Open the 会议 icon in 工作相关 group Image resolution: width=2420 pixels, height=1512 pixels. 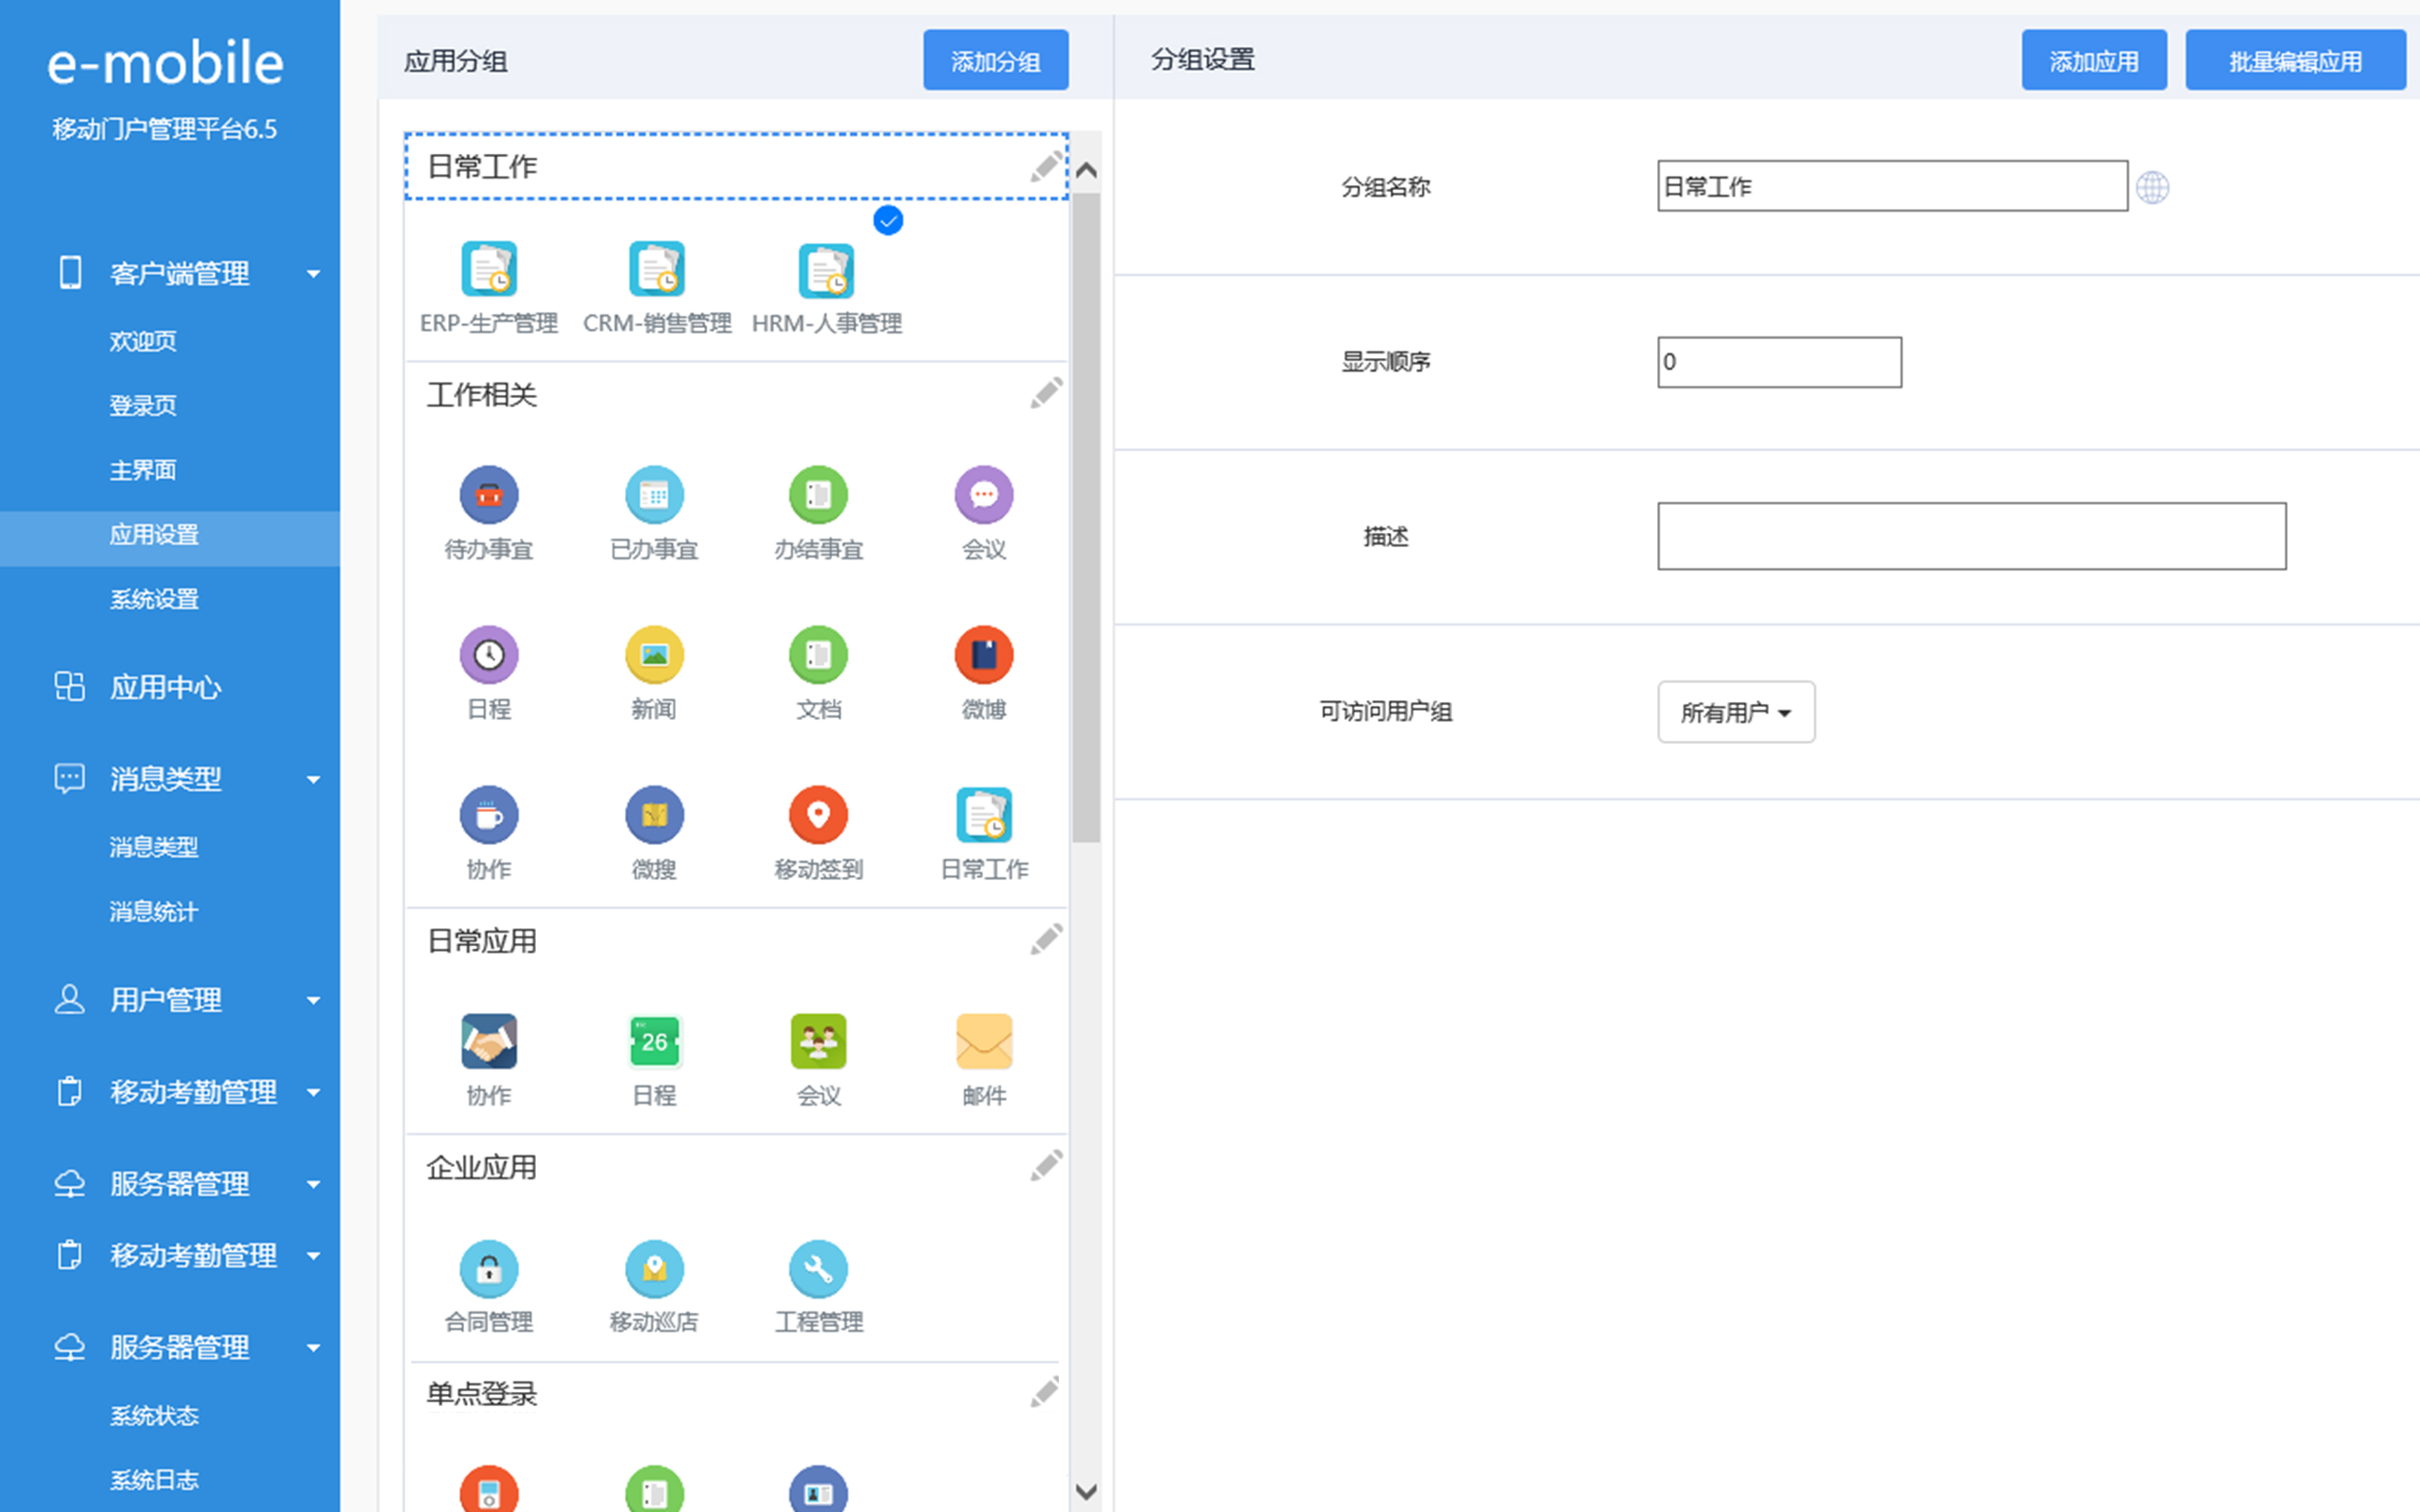click(x=984, y=494)
